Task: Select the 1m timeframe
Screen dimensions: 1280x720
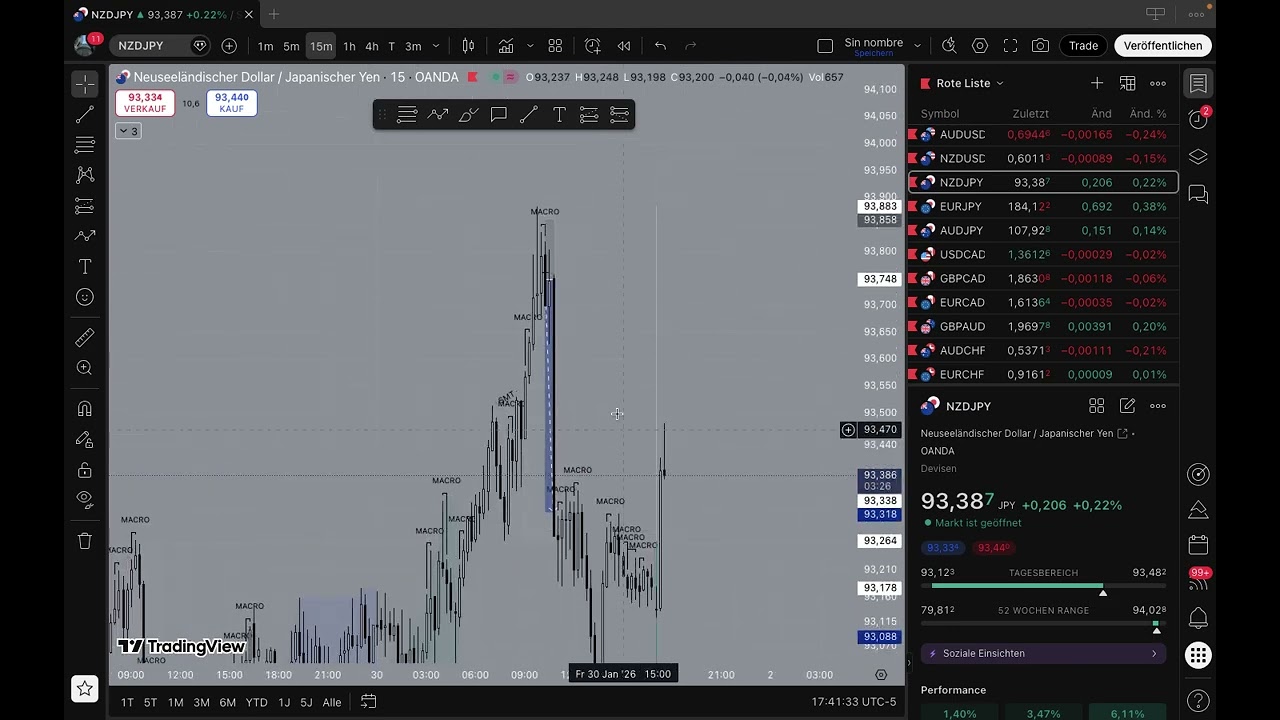Action: click(x=265, y=46)
